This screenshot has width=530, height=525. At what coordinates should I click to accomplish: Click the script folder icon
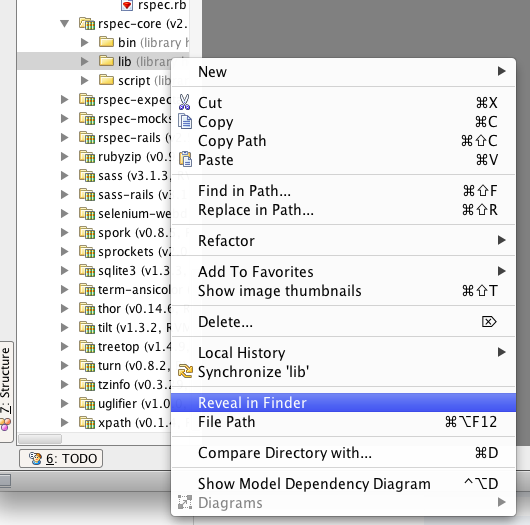[x=106, y=80]
